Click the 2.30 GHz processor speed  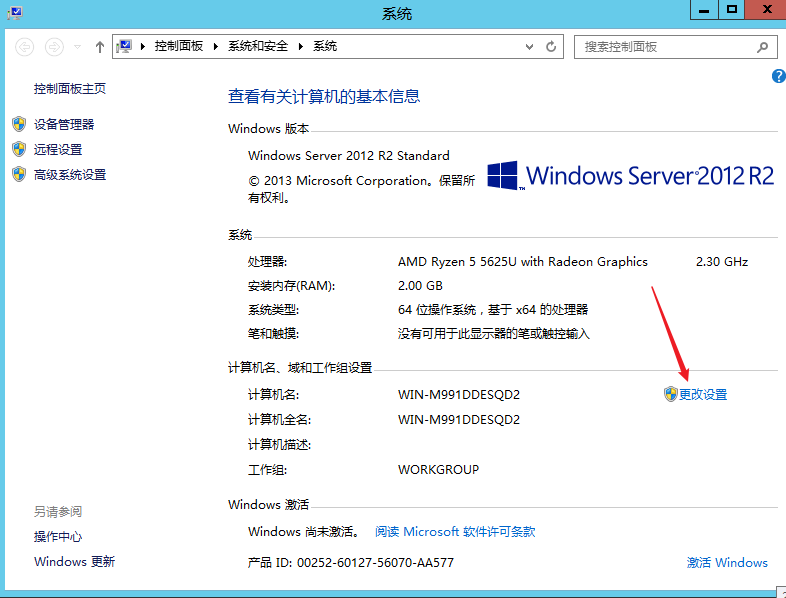[722, 262]
